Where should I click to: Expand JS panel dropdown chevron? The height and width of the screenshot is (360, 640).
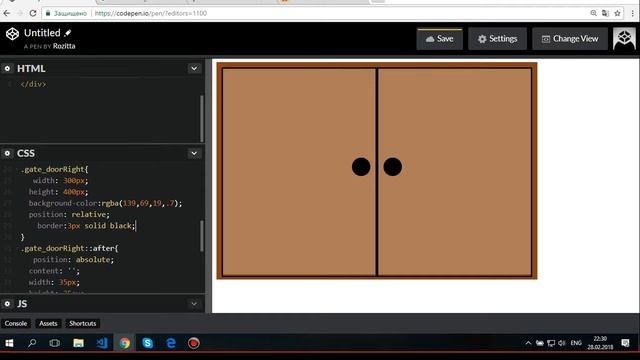coord(194,304)
